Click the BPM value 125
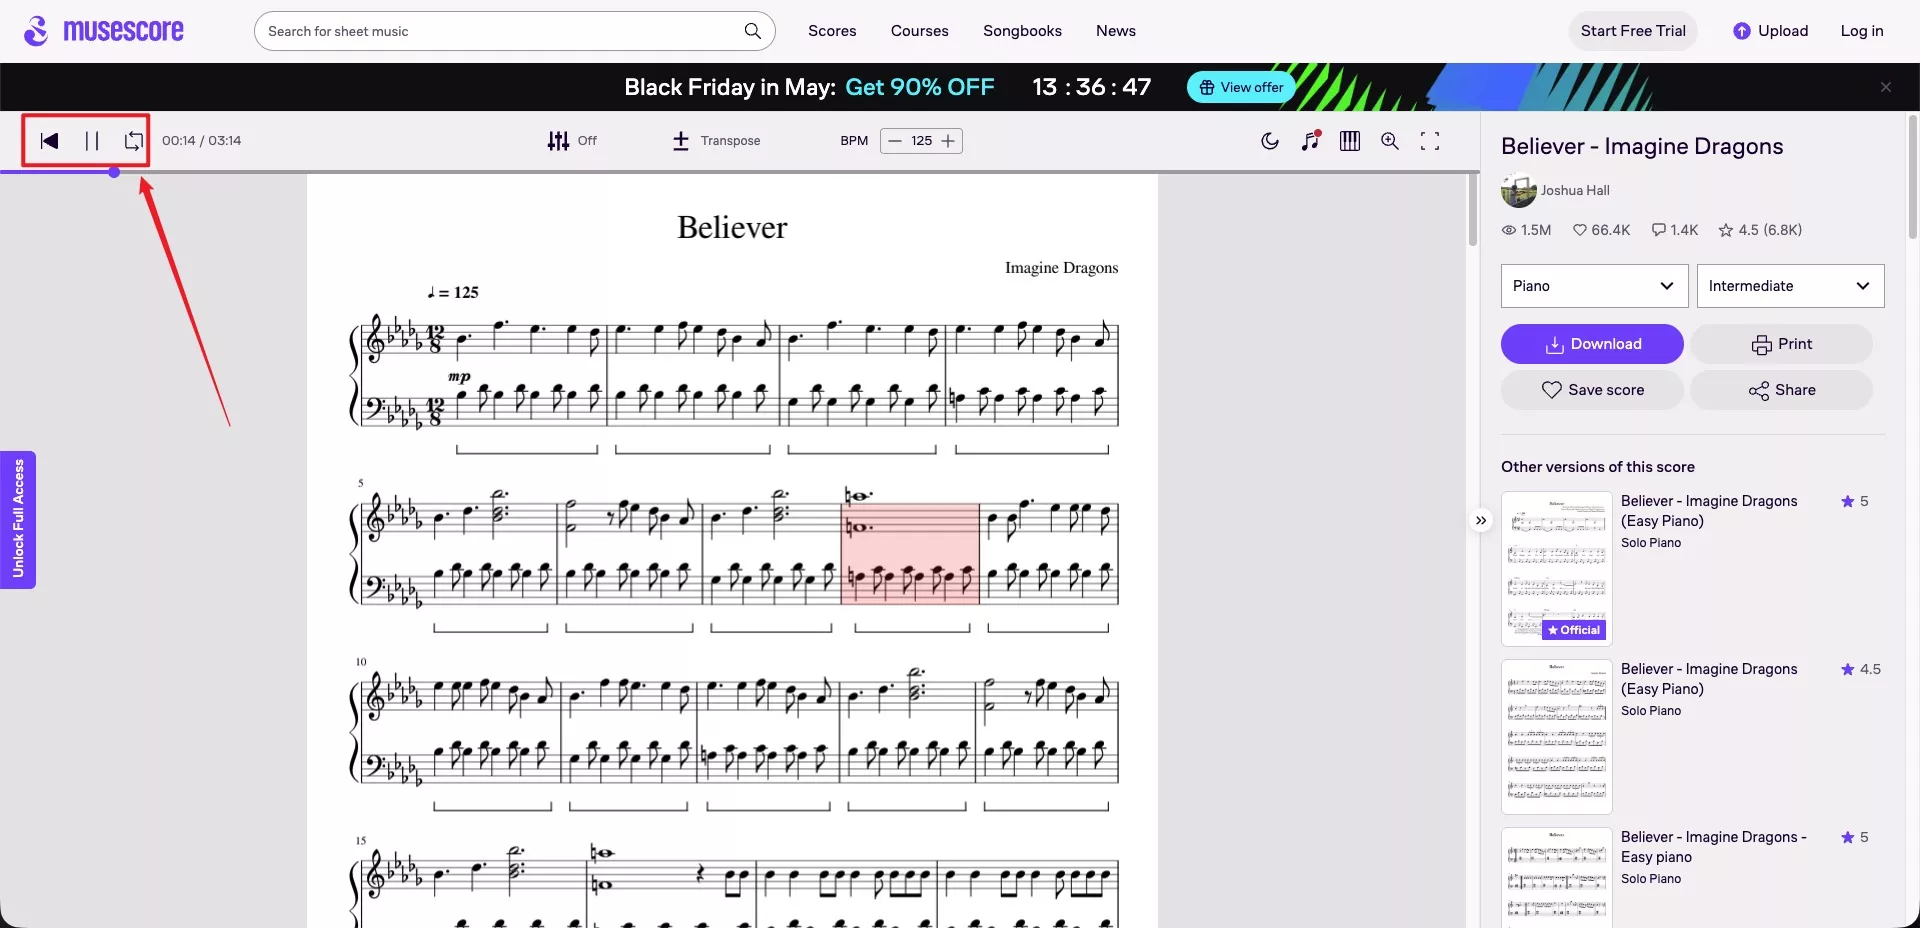 pyautogui.click(x=922, y=141)
